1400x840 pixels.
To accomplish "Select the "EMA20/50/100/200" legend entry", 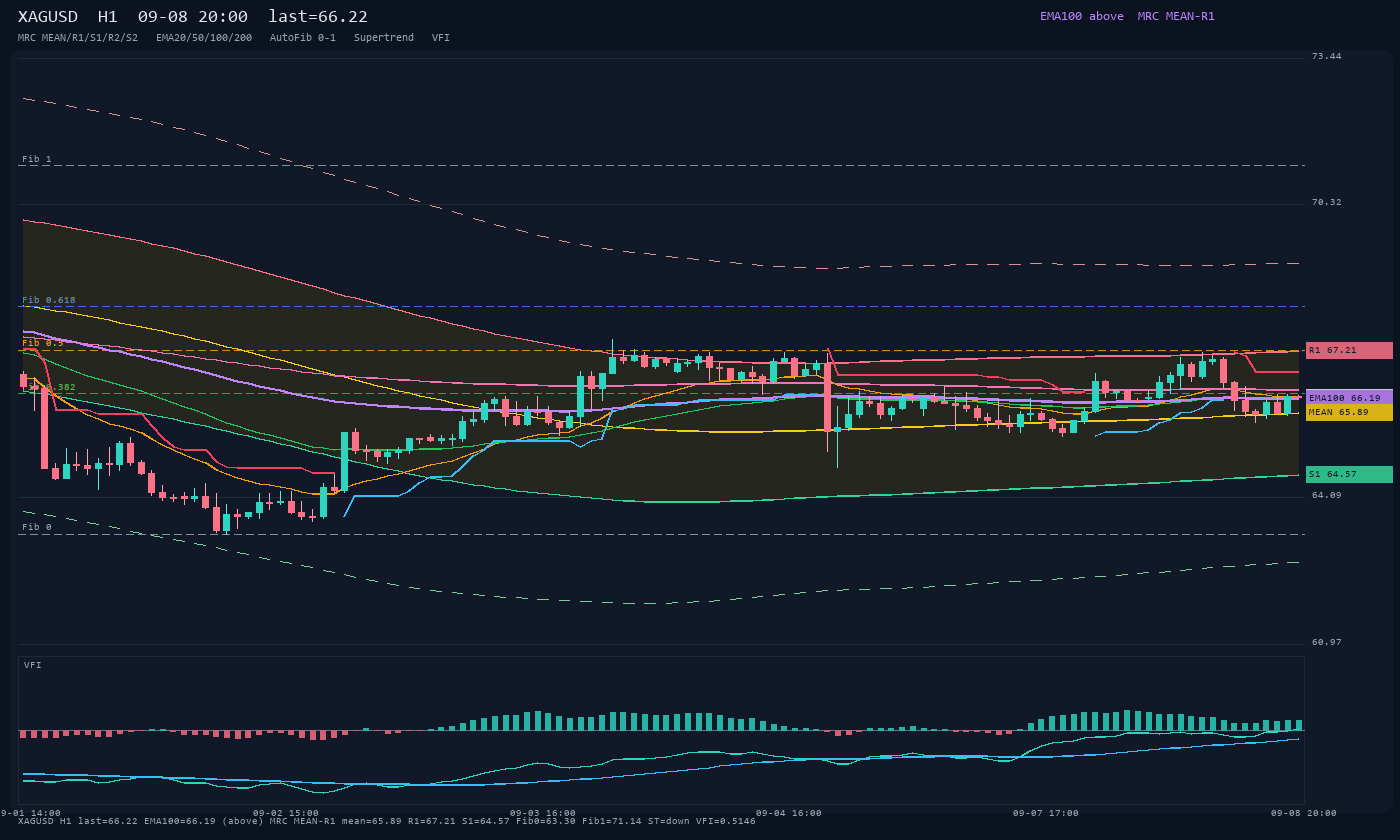I will point(204,38).
